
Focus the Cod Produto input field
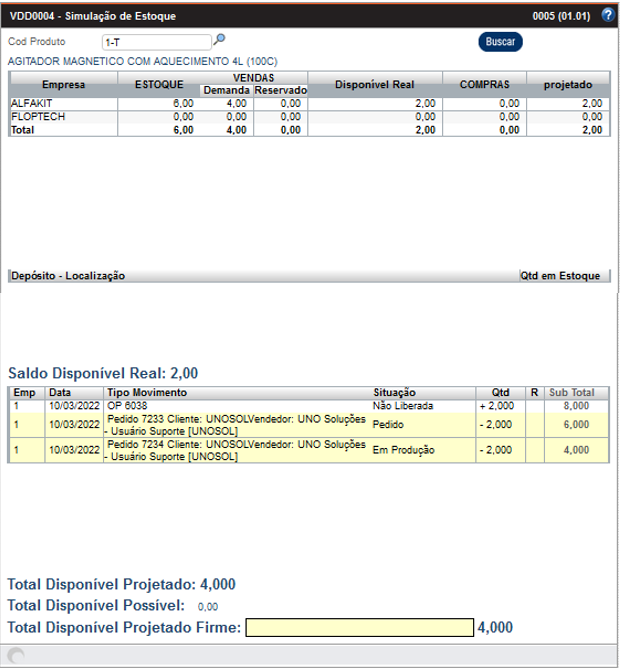[156, 42]
